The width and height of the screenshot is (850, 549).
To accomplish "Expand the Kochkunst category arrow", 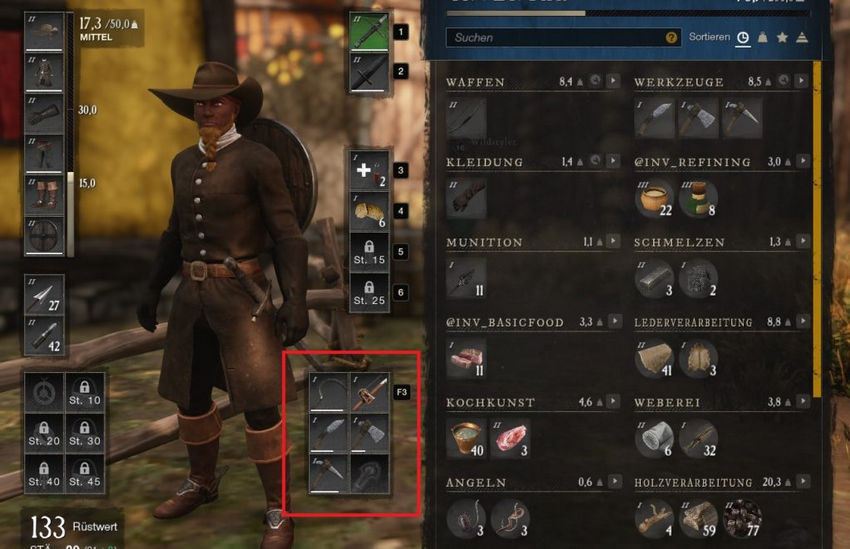I will [613, 402].
